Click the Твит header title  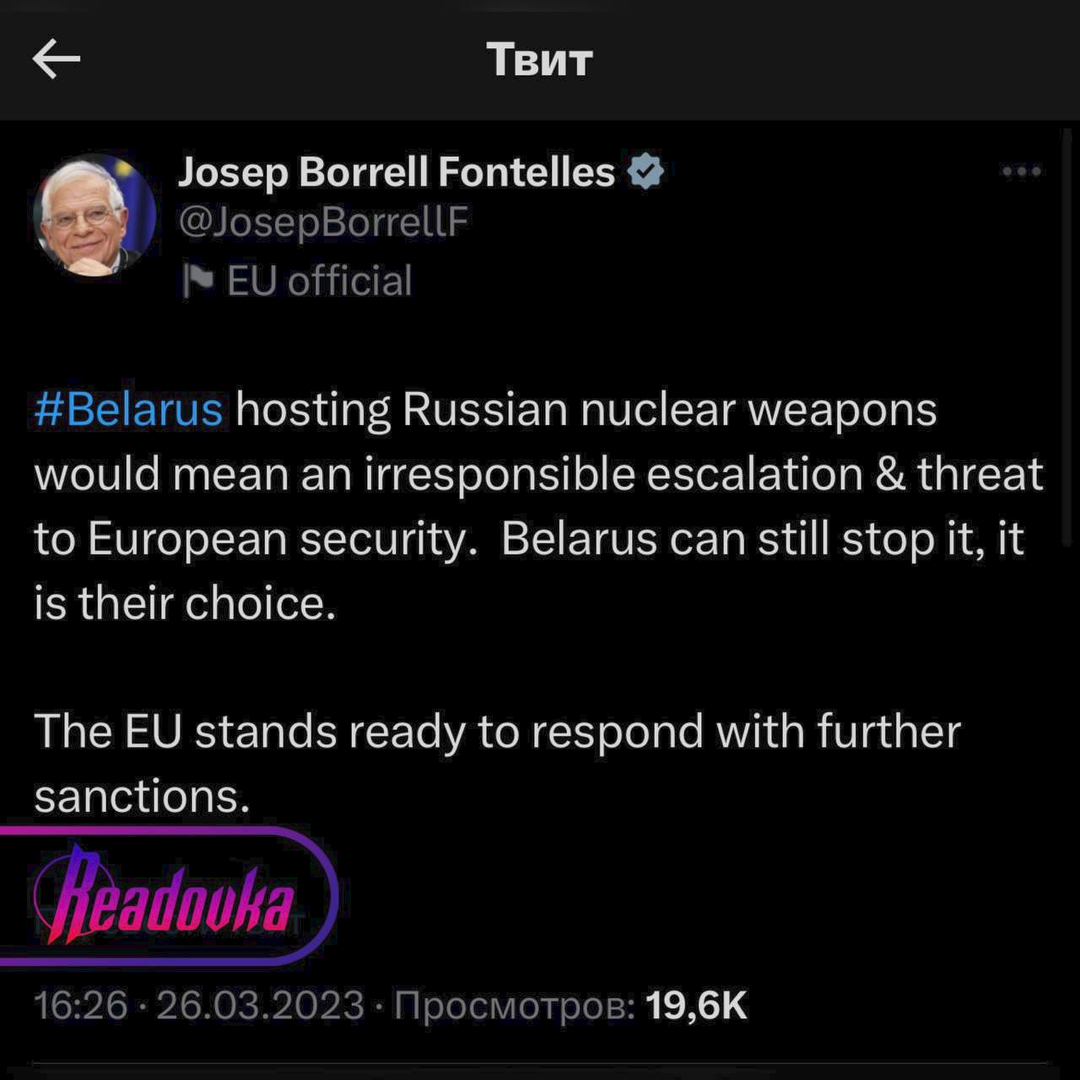(x=539, y=60)
